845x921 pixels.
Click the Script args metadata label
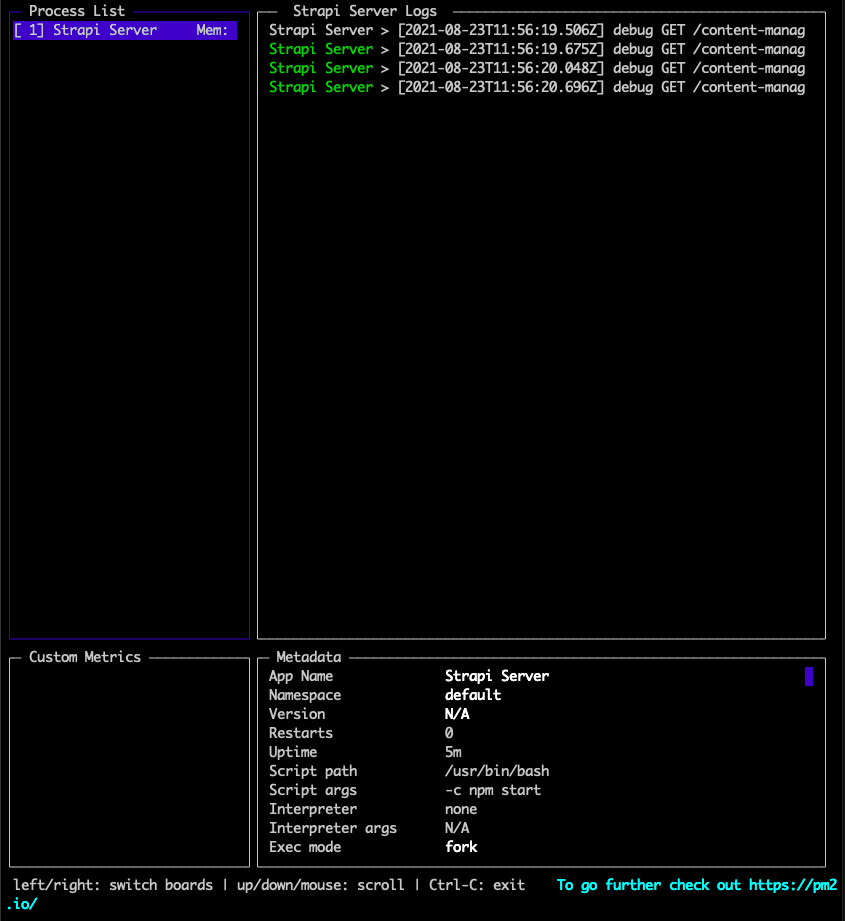[313, 790]
